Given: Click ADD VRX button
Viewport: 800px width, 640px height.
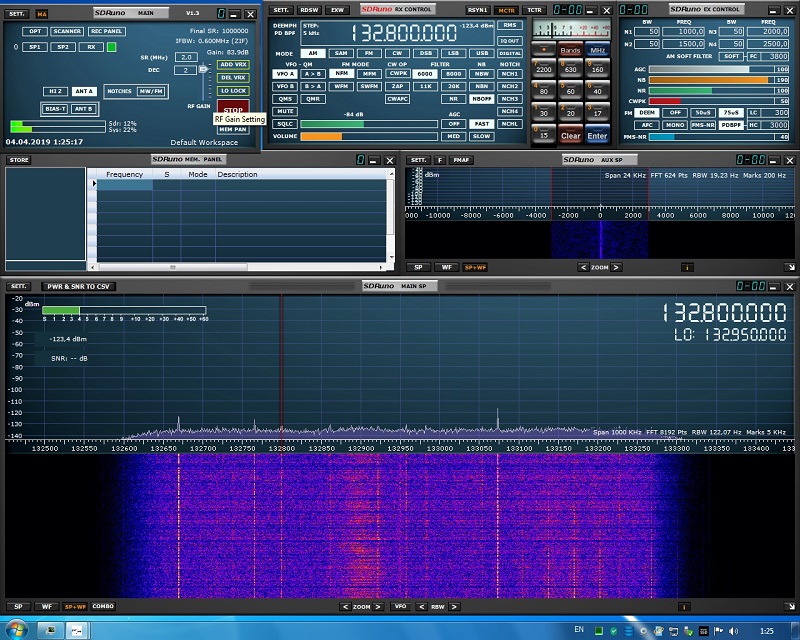Looking at the screenshot, I should click(x=233, y=65).
